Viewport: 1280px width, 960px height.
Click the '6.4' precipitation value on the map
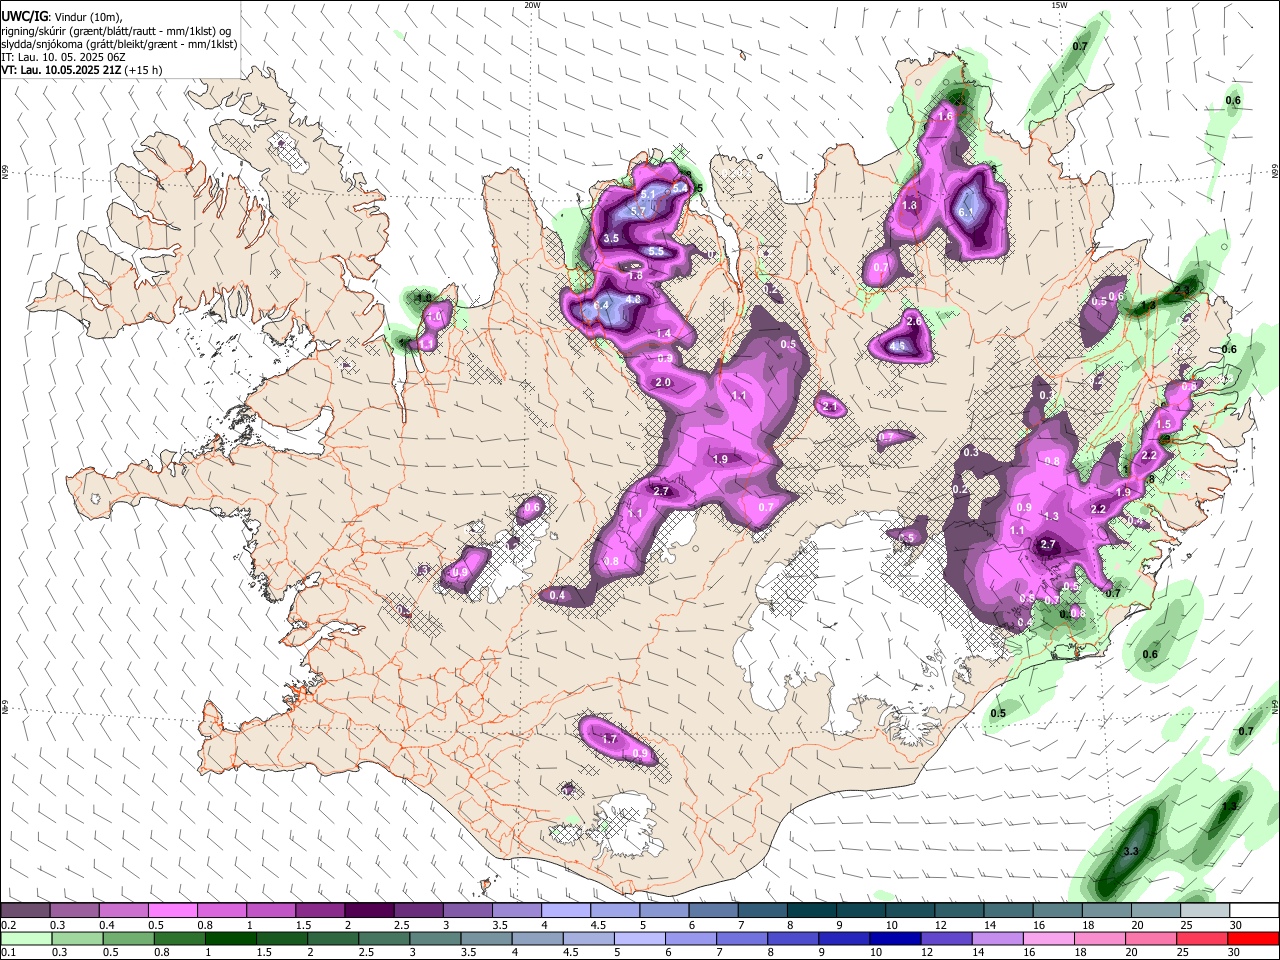pyautogui.click(x=601, y=305)
